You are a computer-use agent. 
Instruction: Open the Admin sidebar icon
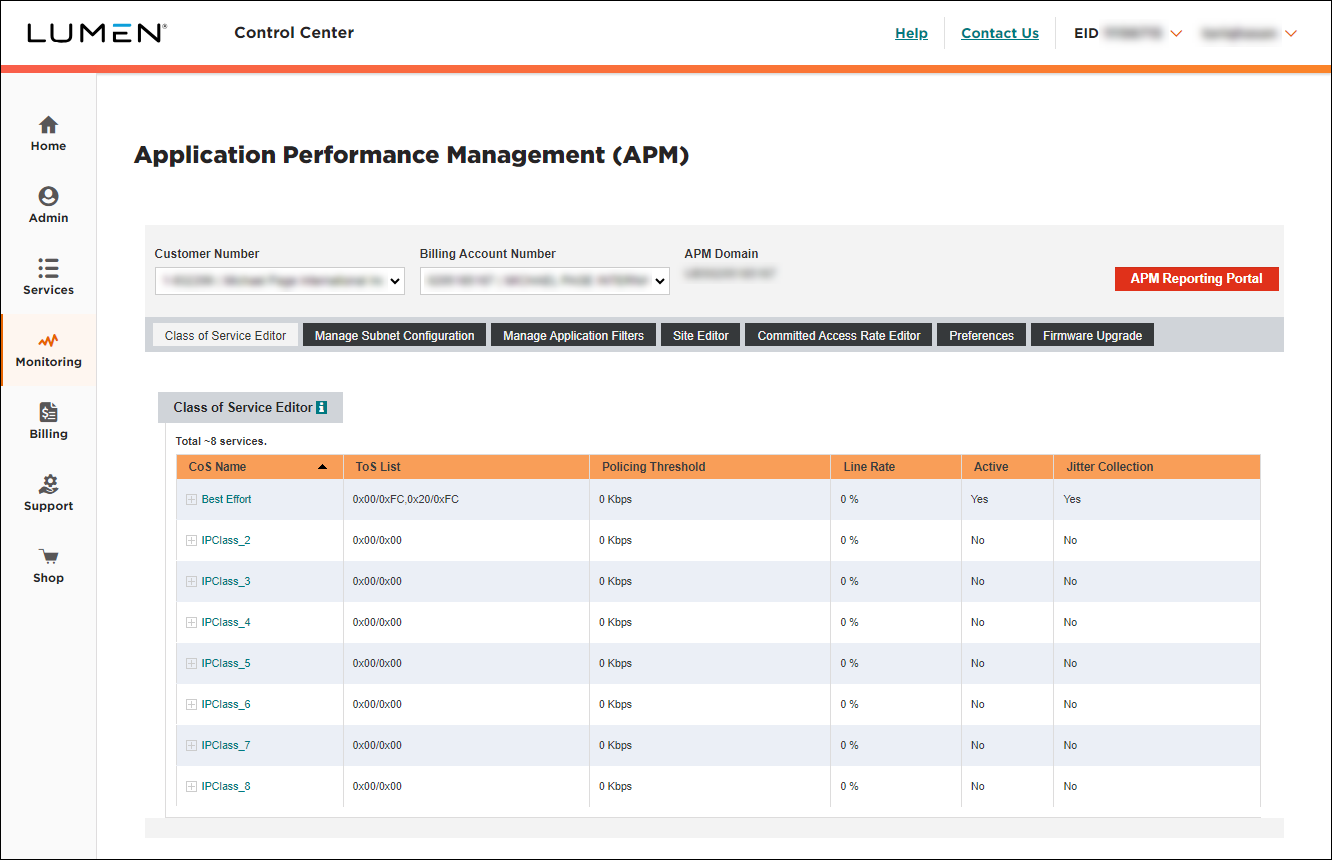[48, 197]
